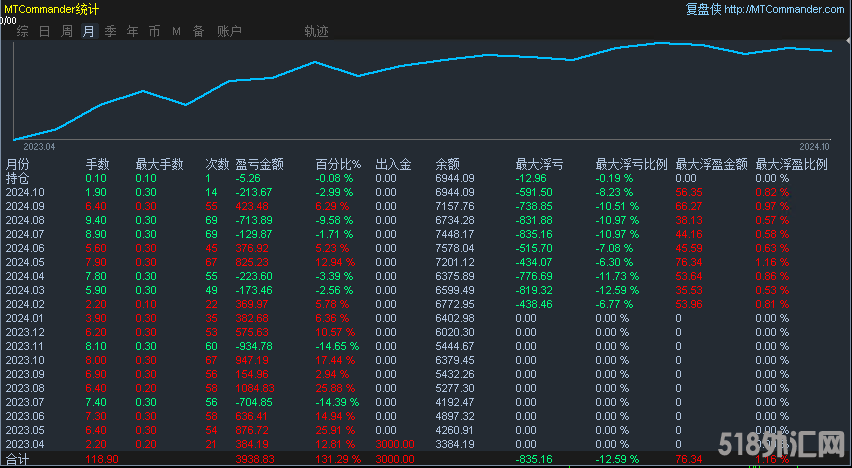Image resolution: width=852 pixels, height=468 pixels.
Task: Switch to the 综 summary tab
Action: click(22, 31)
